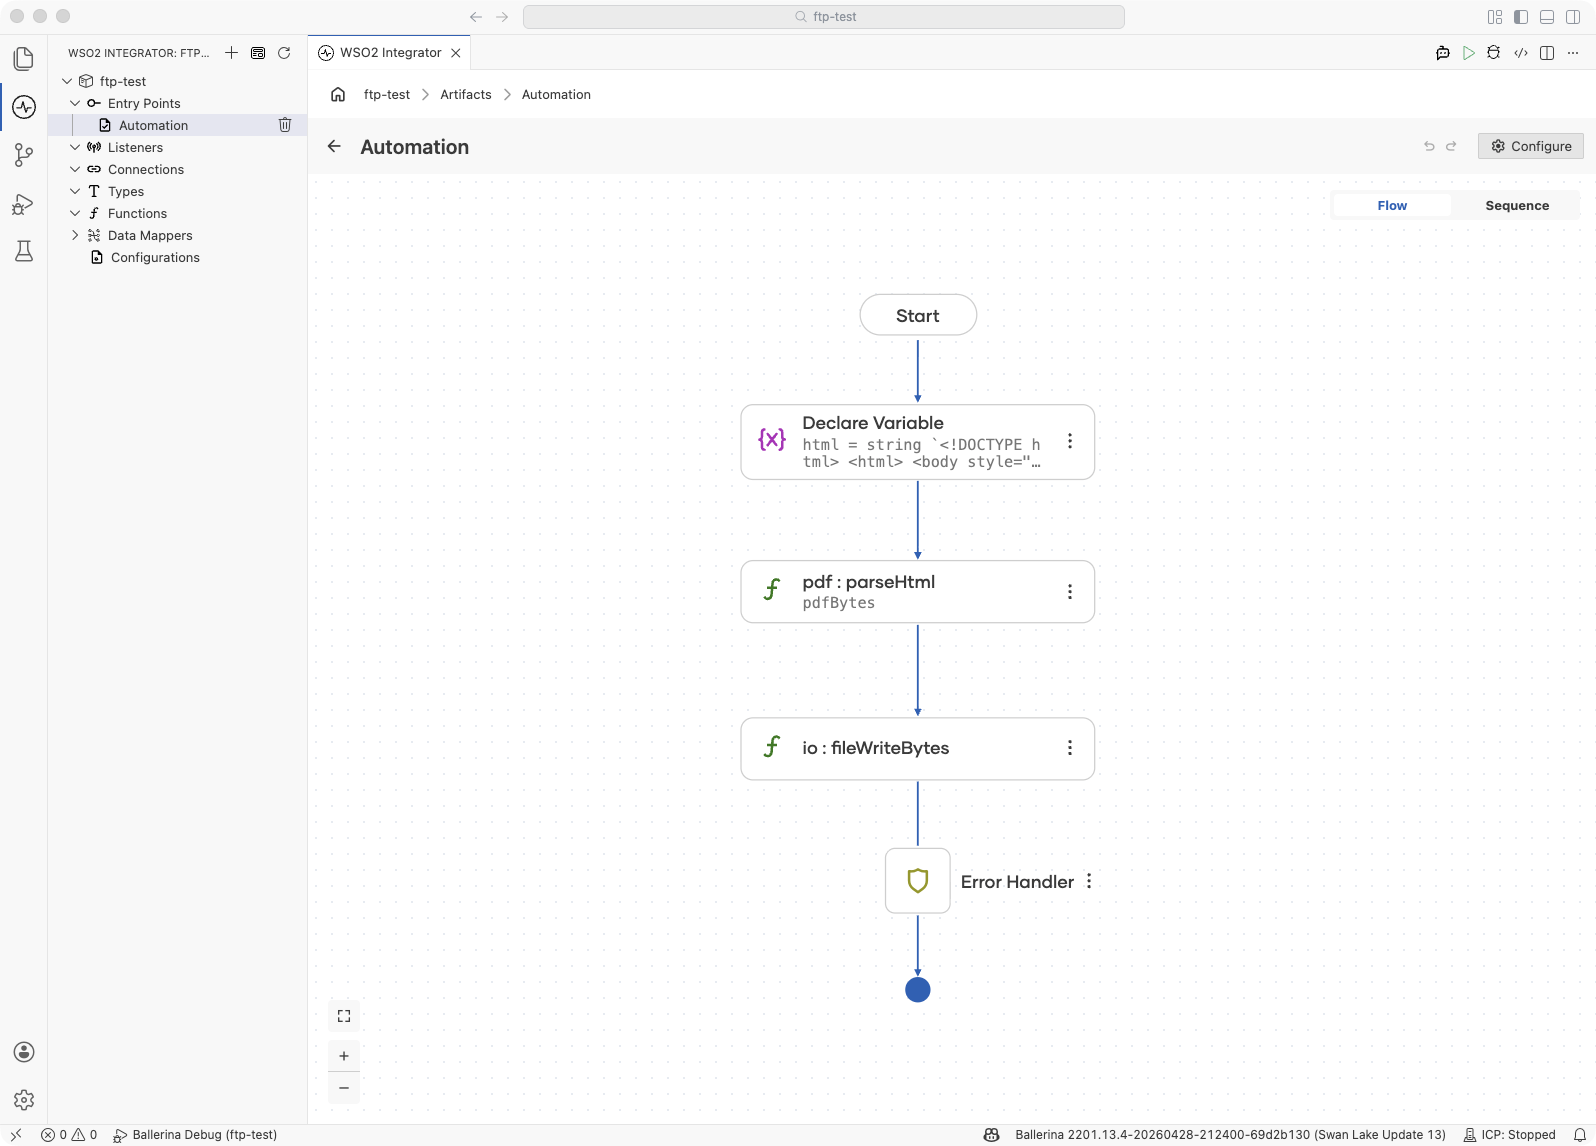Toggle the primary sidebar layout icon
1596x1146 pixels.
coord(1521,17)
